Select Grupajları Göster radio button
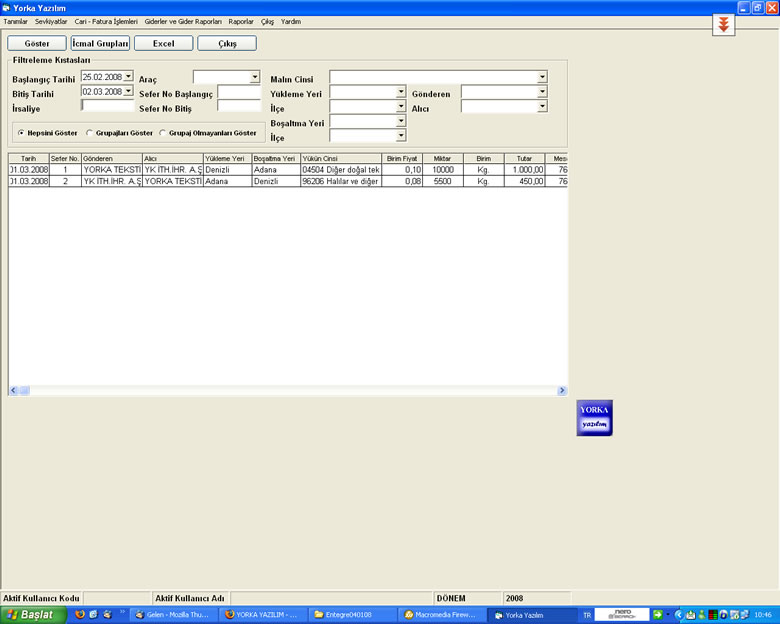780x624 pixels. pos(89,133)
